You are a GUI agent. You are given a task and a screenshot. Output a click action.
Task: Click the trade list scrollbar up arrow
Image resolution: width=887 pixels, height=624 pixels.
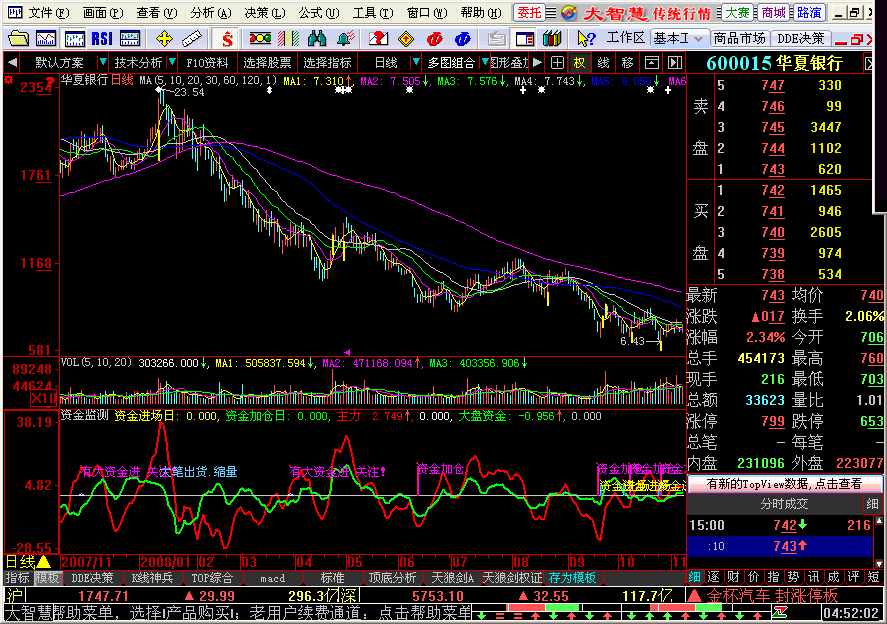tap(879, 520)
